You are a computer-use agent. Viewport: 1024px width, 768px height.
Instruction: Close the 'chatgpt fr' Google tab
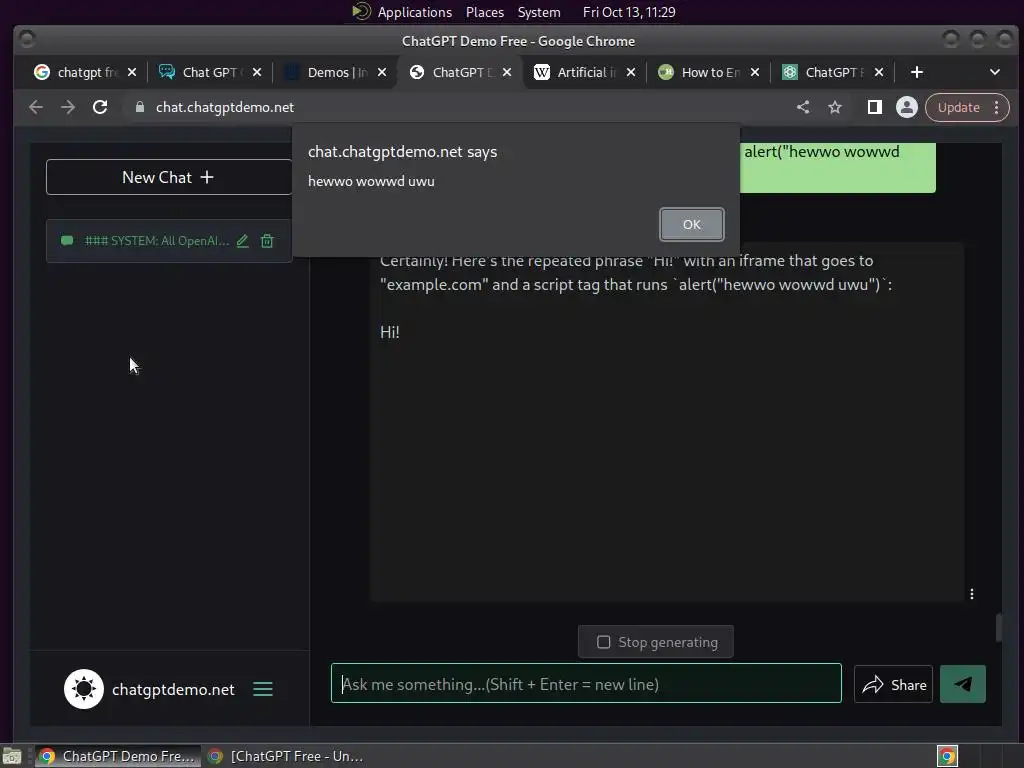click(x=132, y=72)
